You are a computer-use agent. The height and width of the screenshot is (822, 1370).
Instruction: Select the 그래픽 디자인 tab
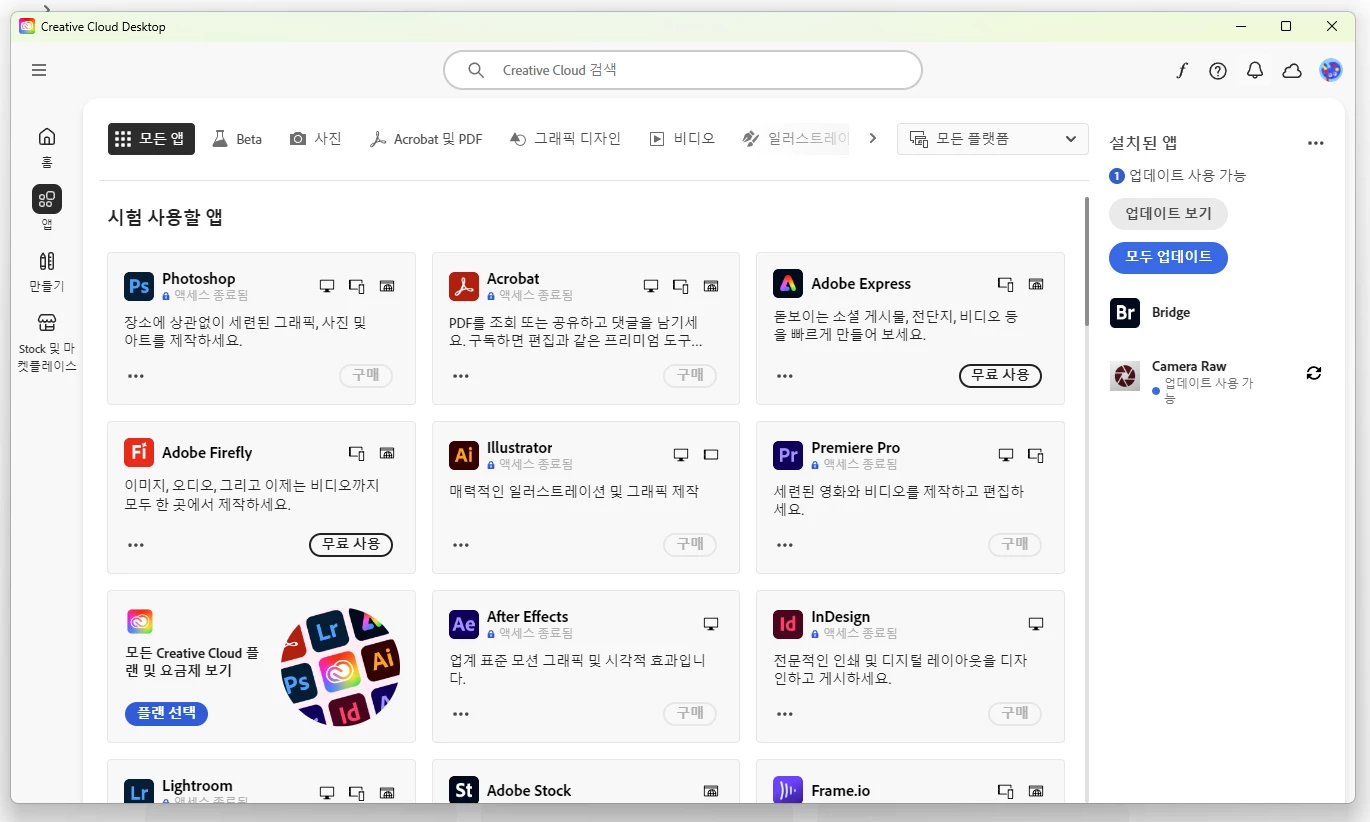click(x=565, y=139)
